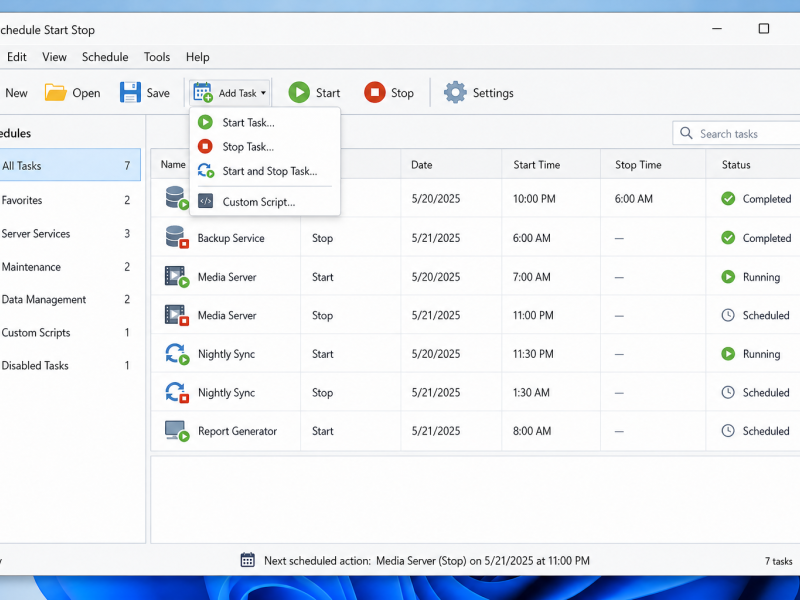Click Running icon of Media Server 7:00 AM
This screenshot has width=800, height=600.
[728, 277]
